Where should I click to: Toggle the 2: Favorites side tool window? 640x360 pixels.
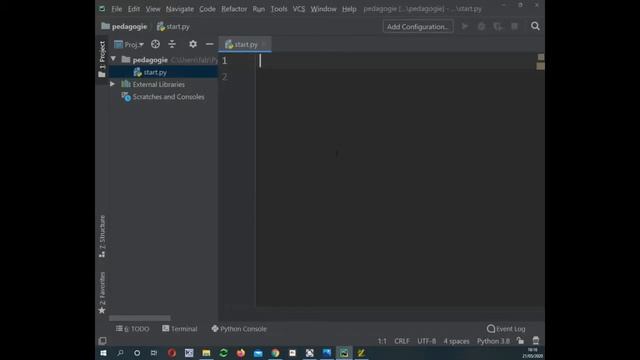click(102, 293)
